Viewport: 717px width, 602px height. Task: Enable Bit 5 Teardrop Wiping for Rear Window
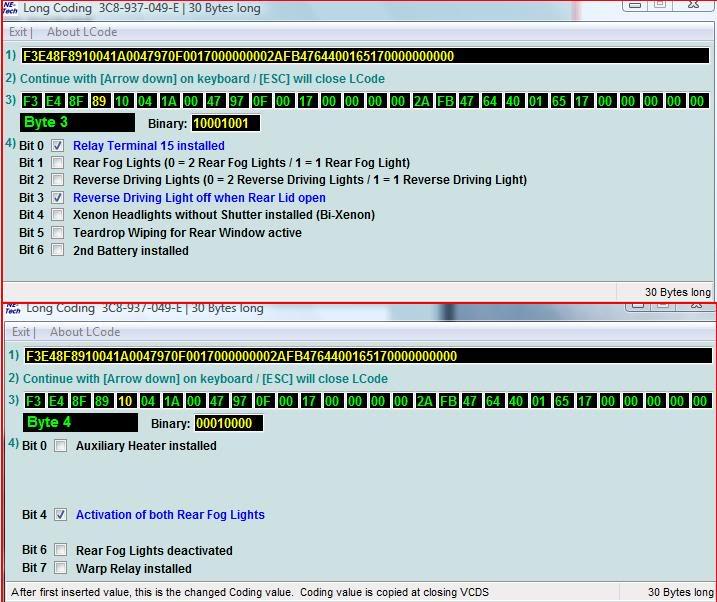tap(57, 233)
